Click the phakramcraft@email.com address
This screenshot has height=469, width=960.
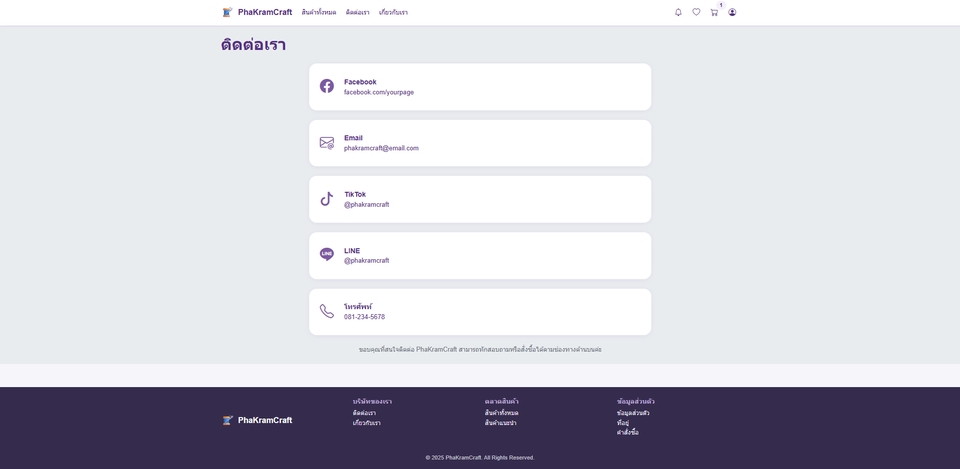[x=381, y=148]
